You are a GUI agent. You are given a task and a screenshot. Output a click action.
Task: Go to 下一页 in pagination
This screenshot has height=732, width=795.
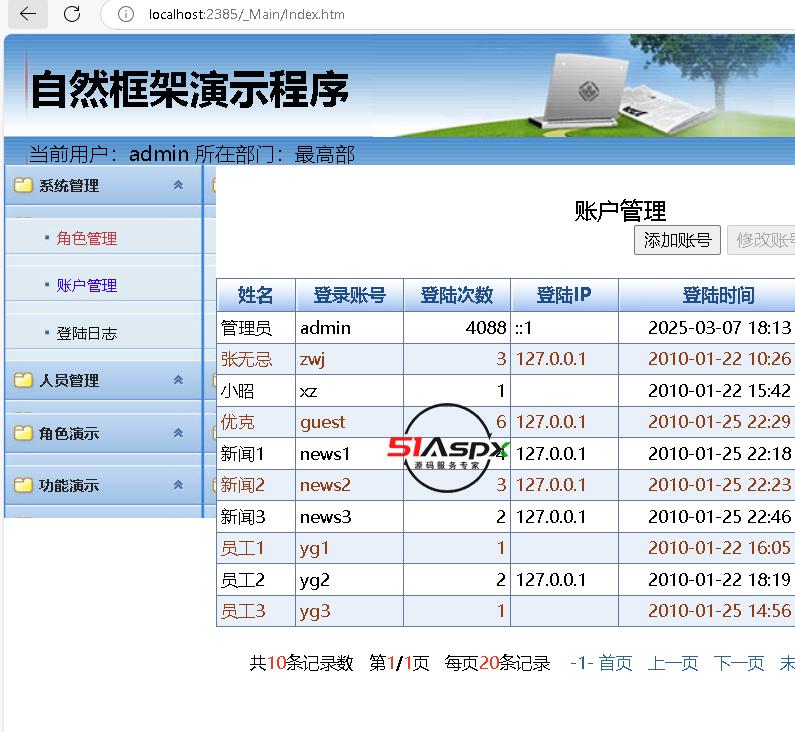tap(738, 663)
